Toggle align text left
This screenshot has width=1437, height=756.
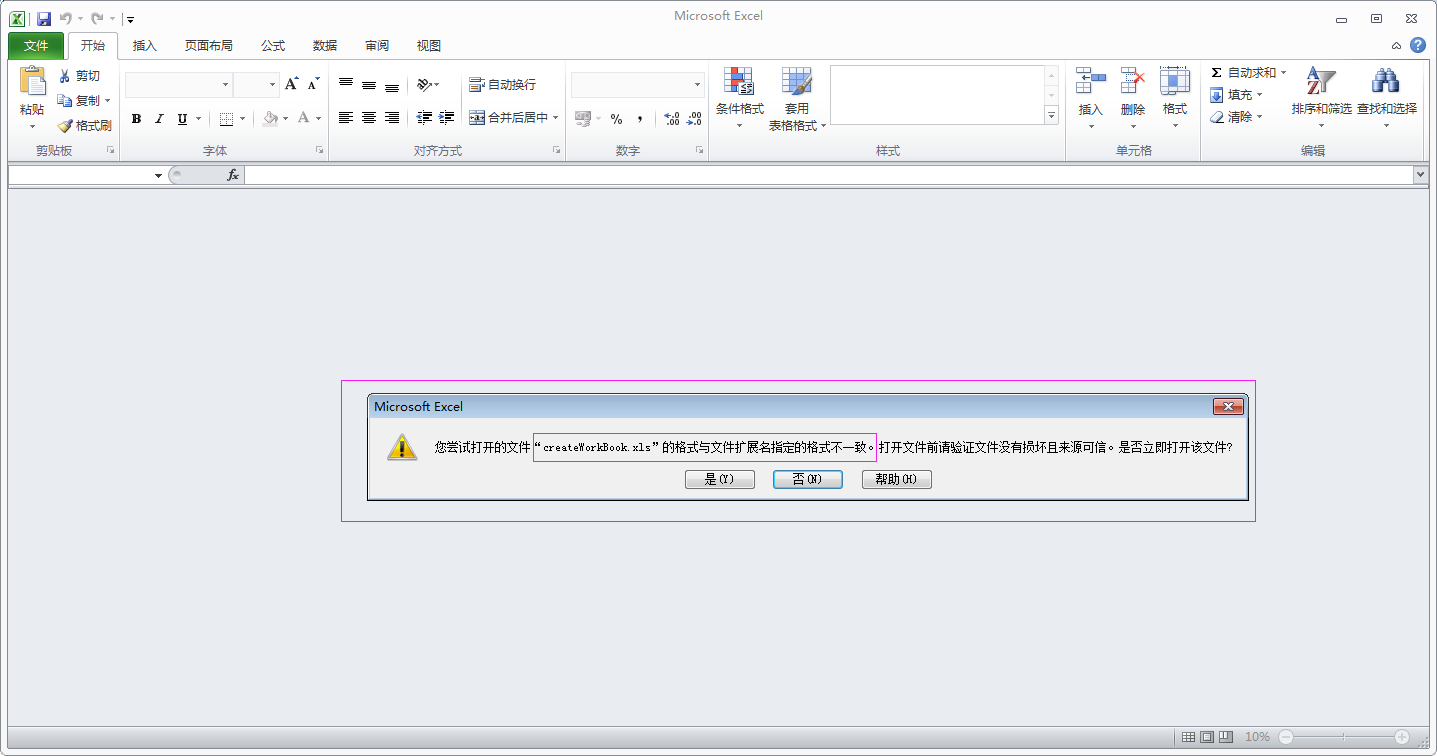pyautogui.click(x=346, y=118)
